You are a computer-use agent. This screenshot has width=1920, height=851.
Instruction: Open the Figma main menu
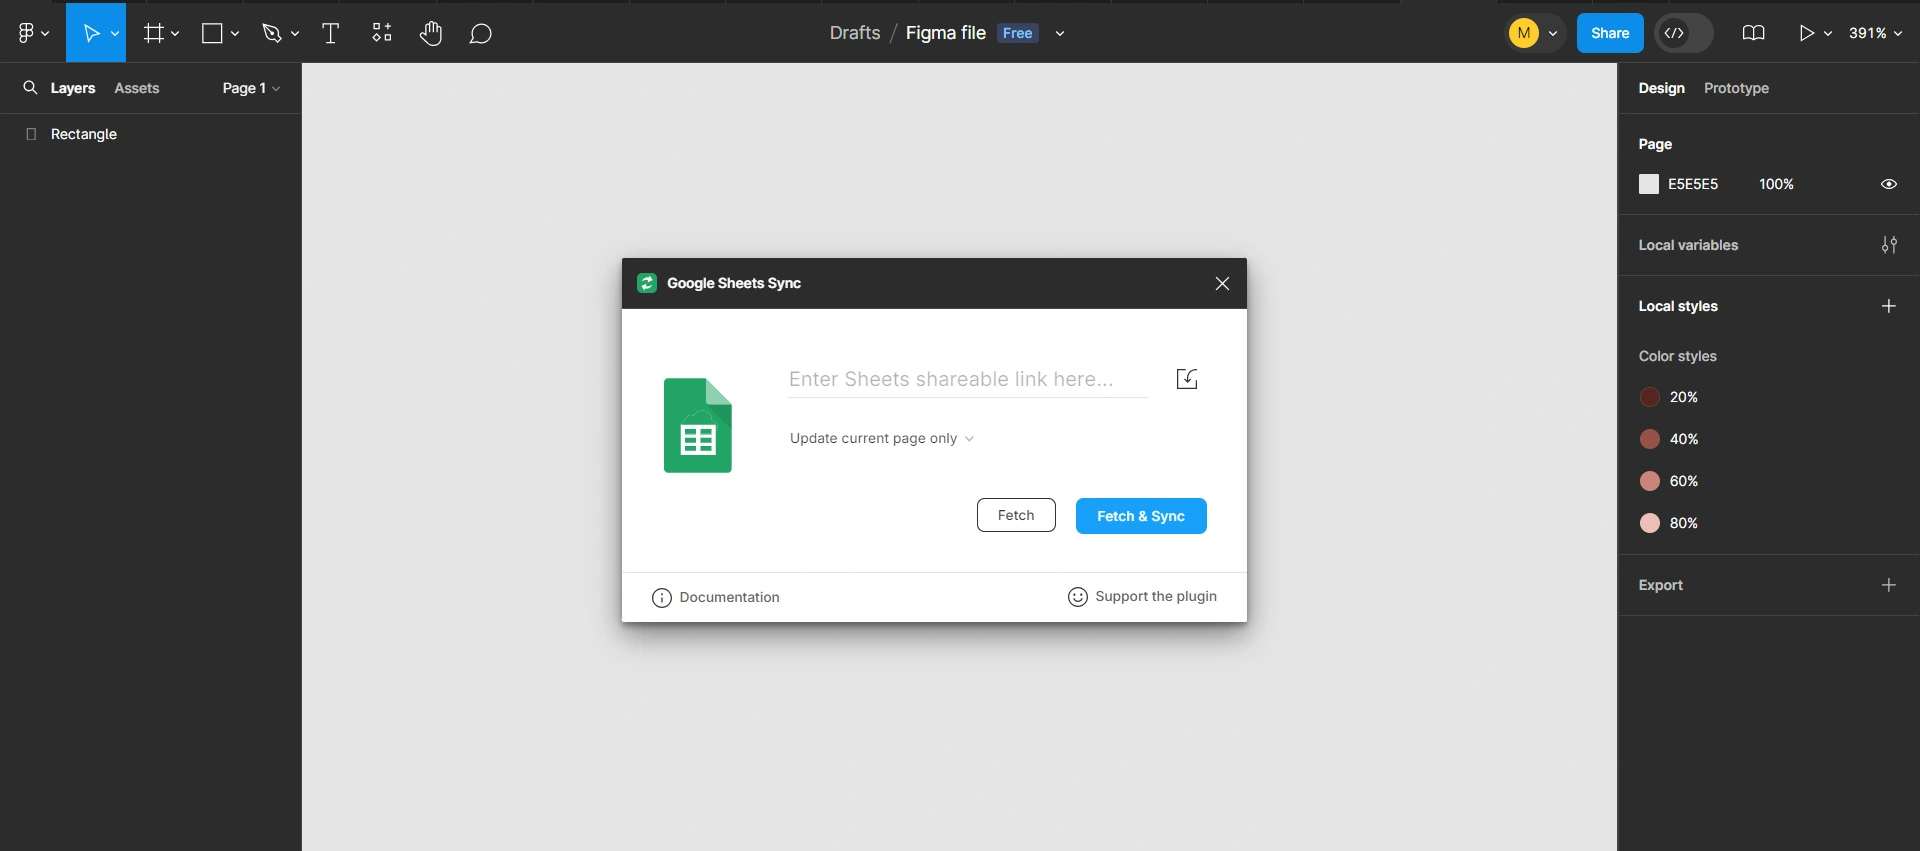[33, 33]
